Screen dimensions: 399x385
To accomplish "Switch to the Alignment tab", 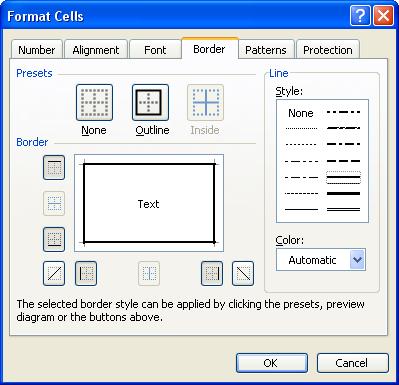I will coord(96,50).
